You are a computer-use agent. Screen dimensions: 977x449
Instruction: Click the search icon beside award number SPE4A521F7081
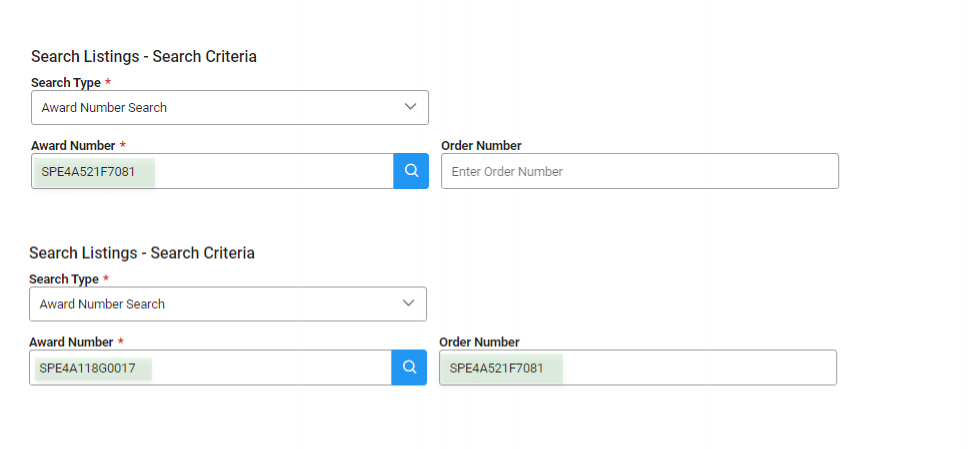[411, 171]
